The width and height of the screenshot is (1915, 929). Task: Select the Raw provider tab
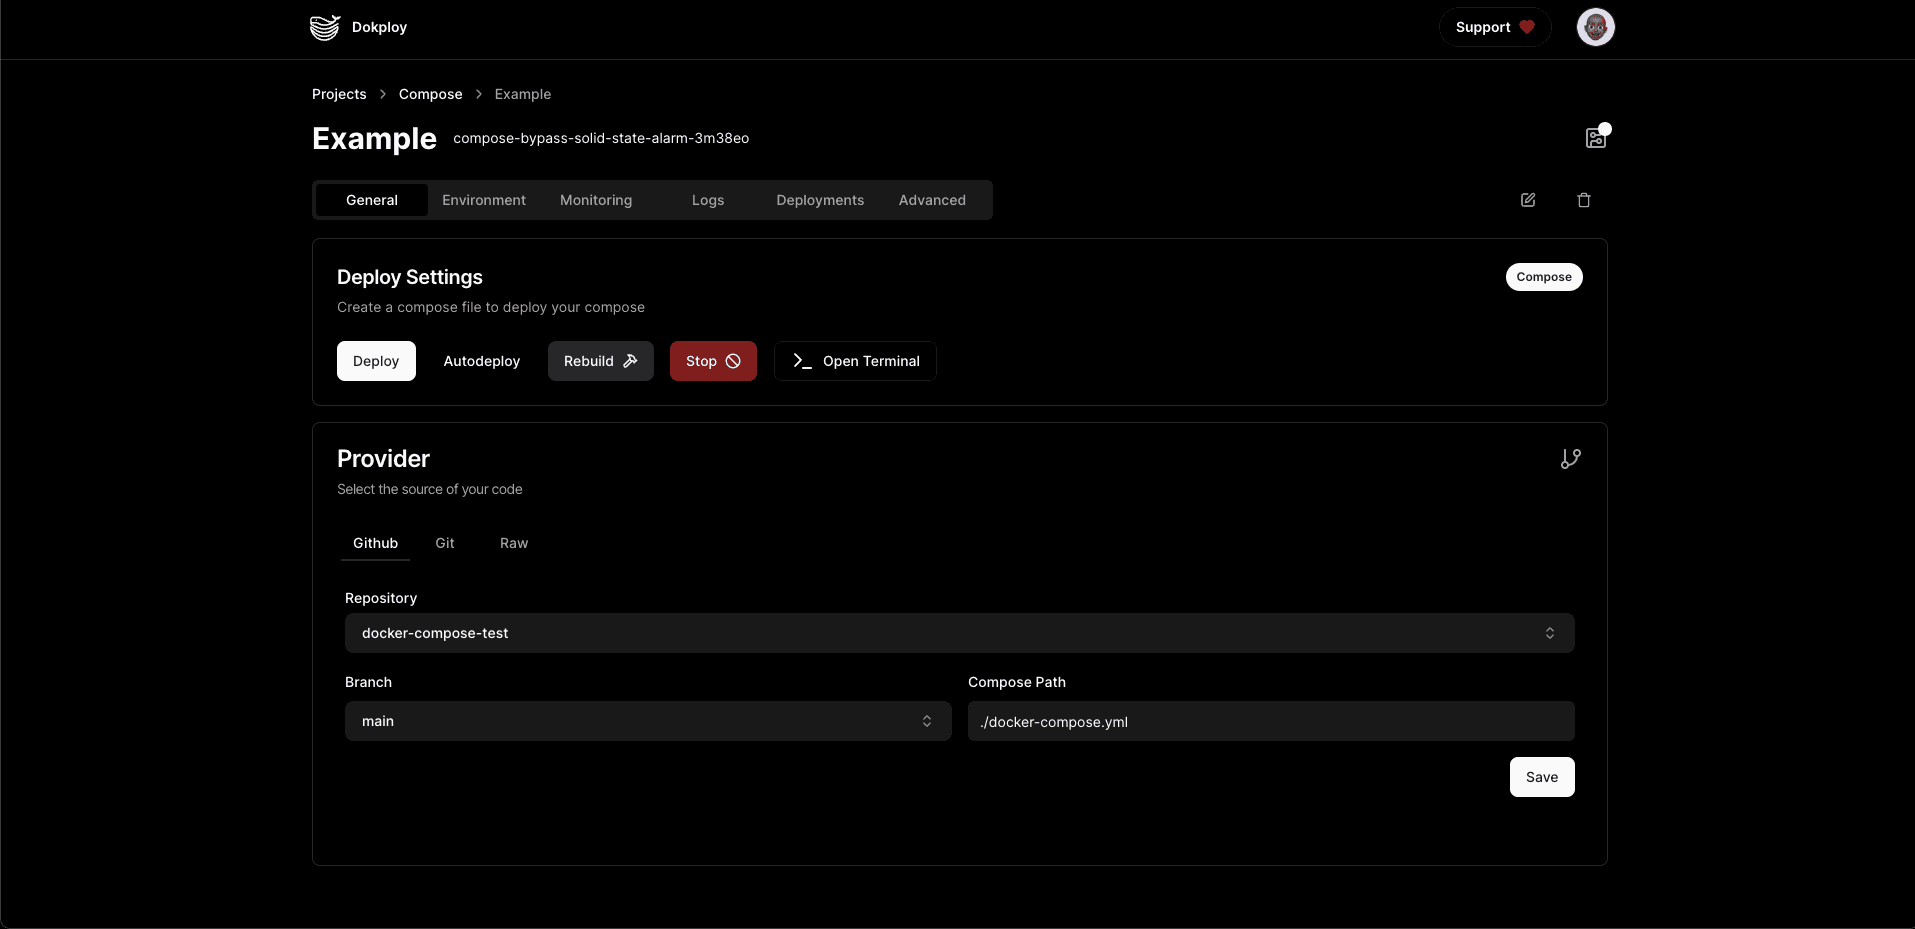tap(513, 543)
